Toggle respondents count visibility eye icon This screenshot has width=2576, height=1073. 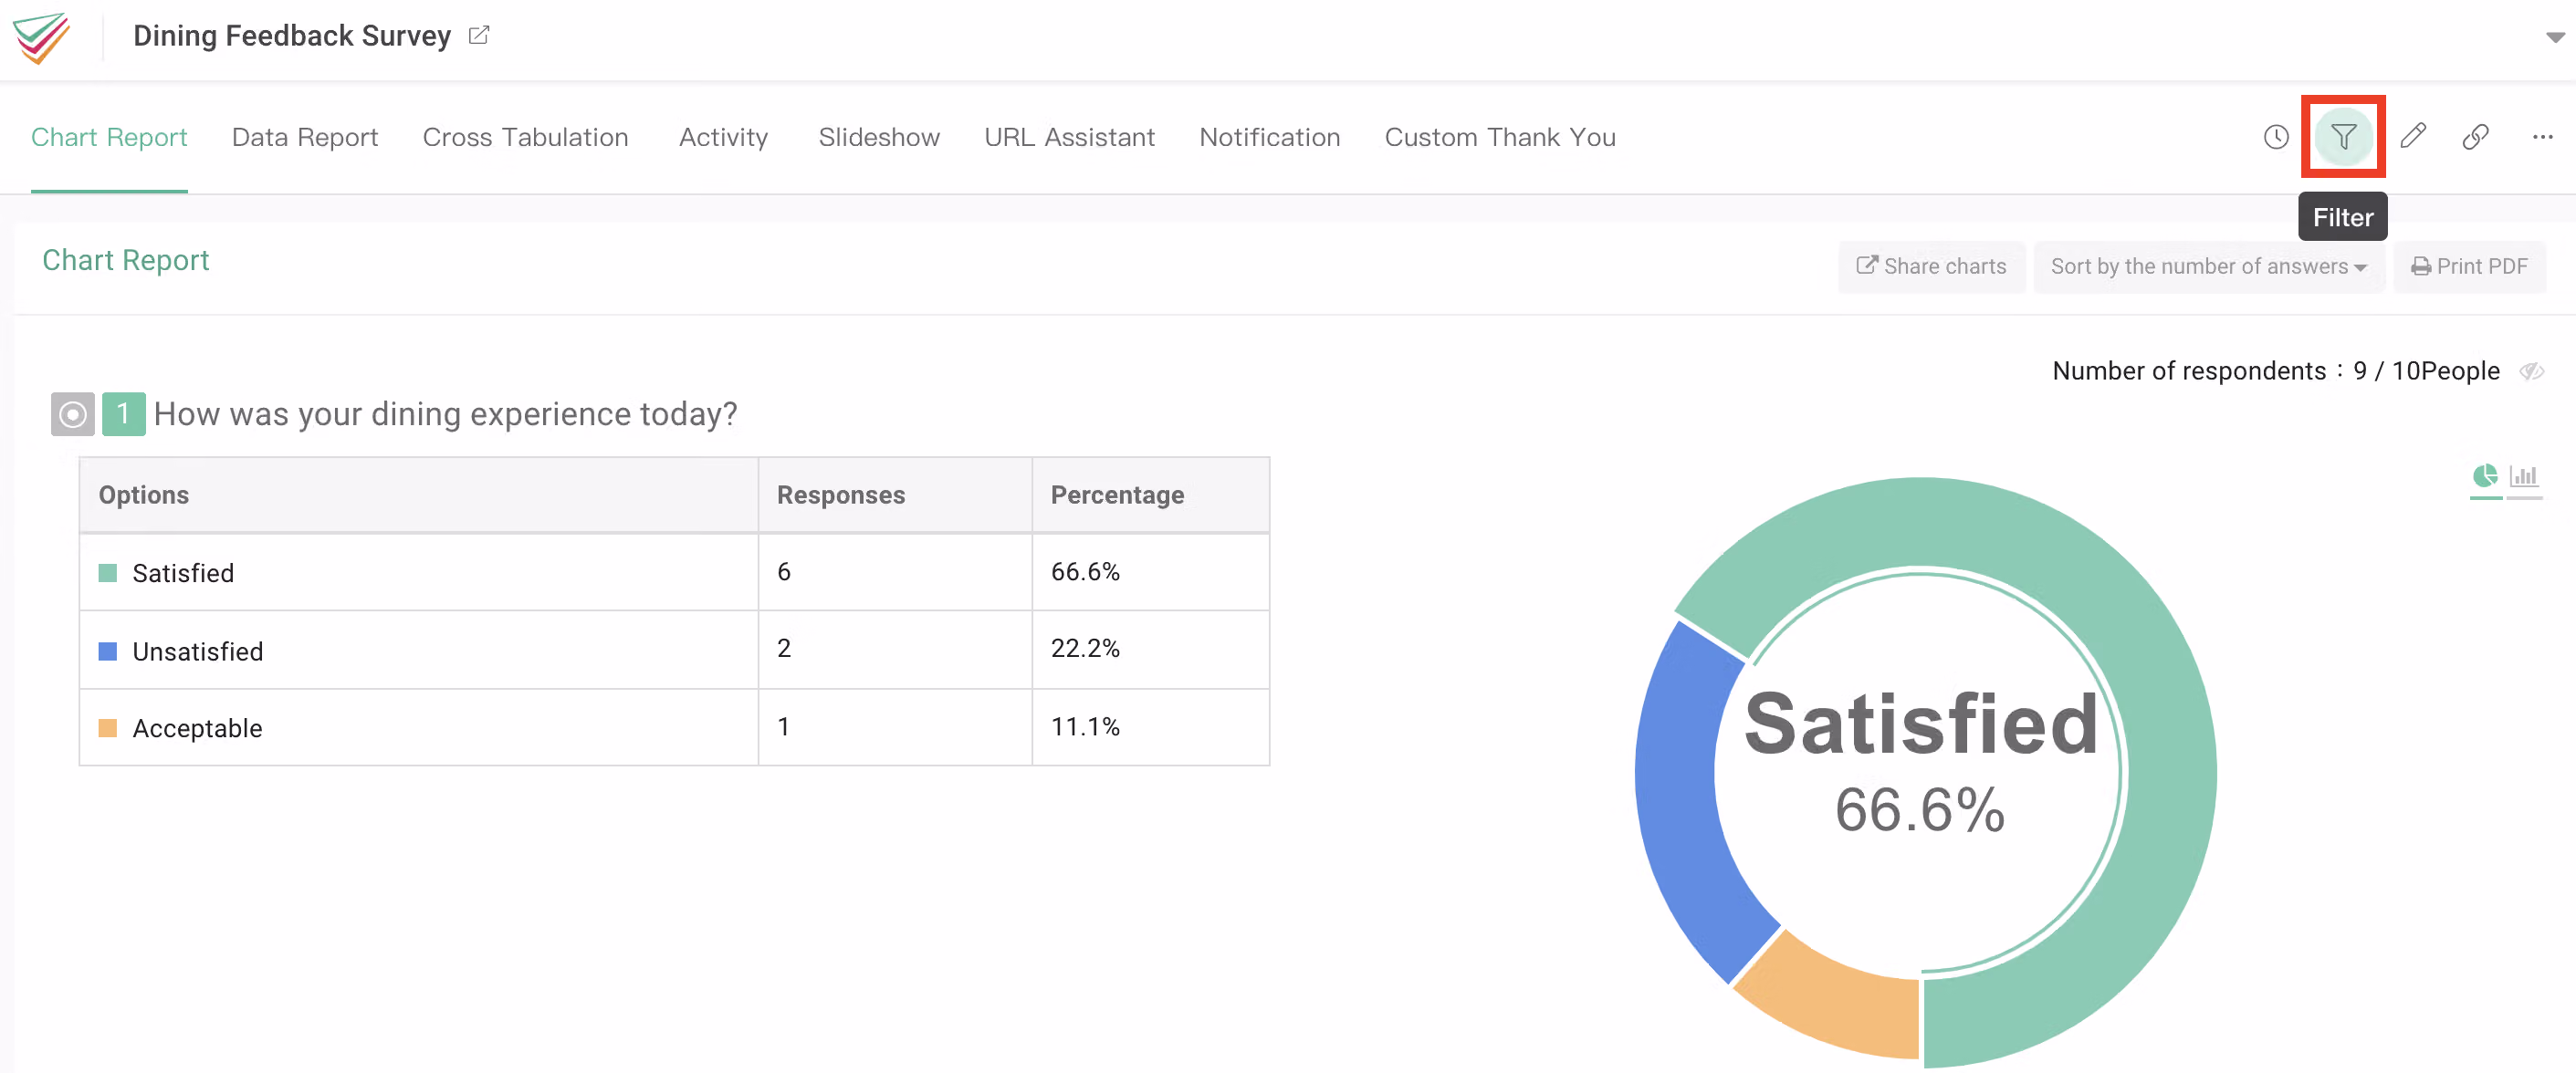point(2531,371)
